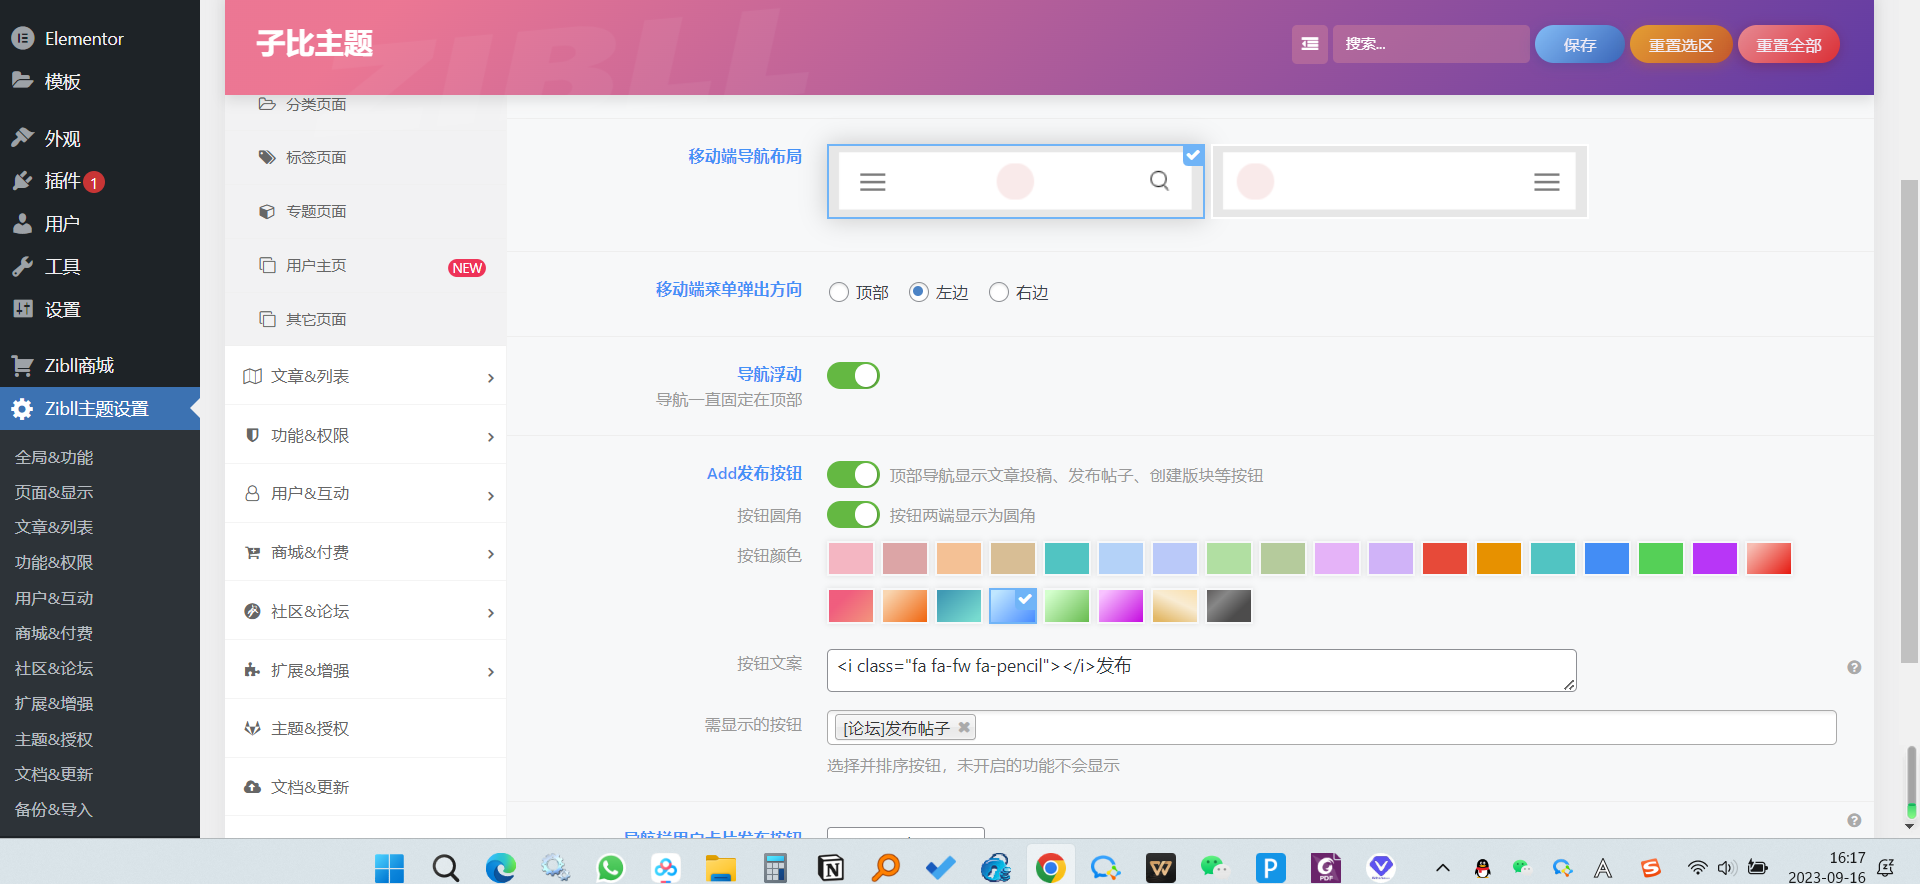This screenshot has height=884, width=1920.
Task: Show hidden system tray icons chevron
Action: 1442,868
